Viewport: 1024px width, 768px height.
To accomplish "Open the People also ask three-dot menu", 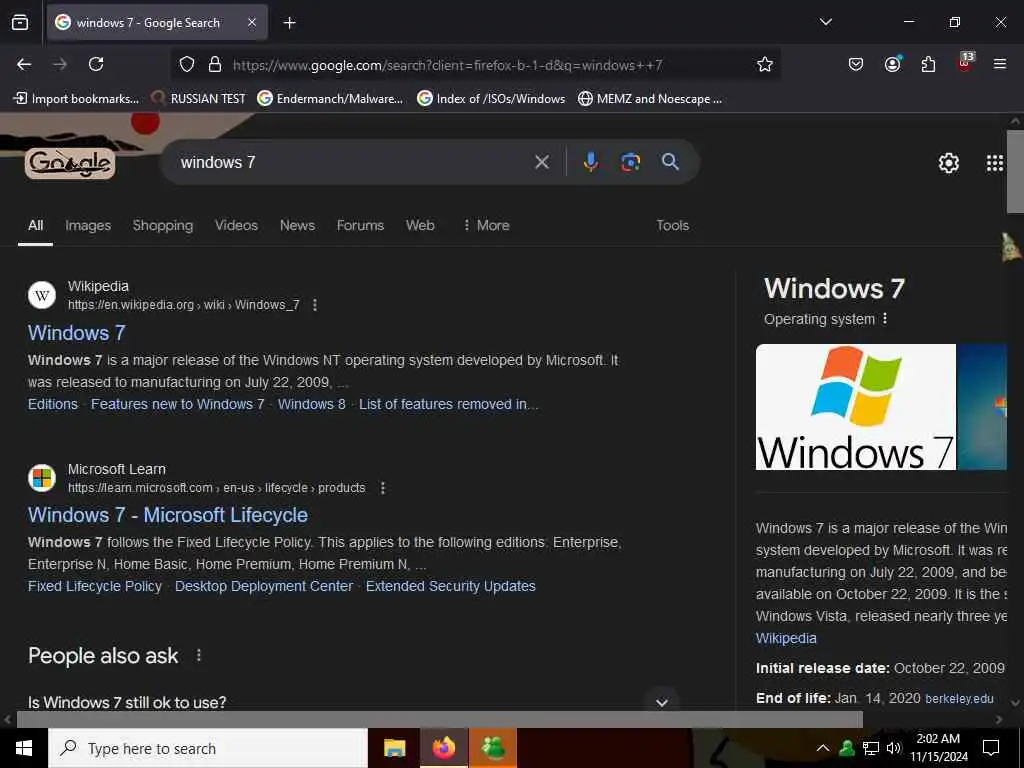I will [199, 655].
